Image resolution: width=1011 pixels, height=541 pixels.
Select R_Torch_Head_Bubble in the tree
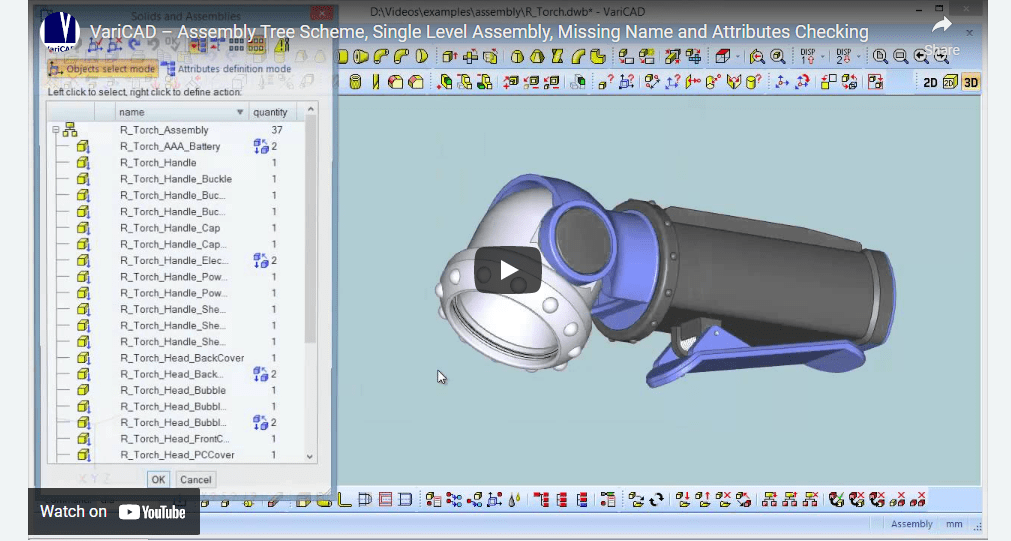[x=173, y=390]
